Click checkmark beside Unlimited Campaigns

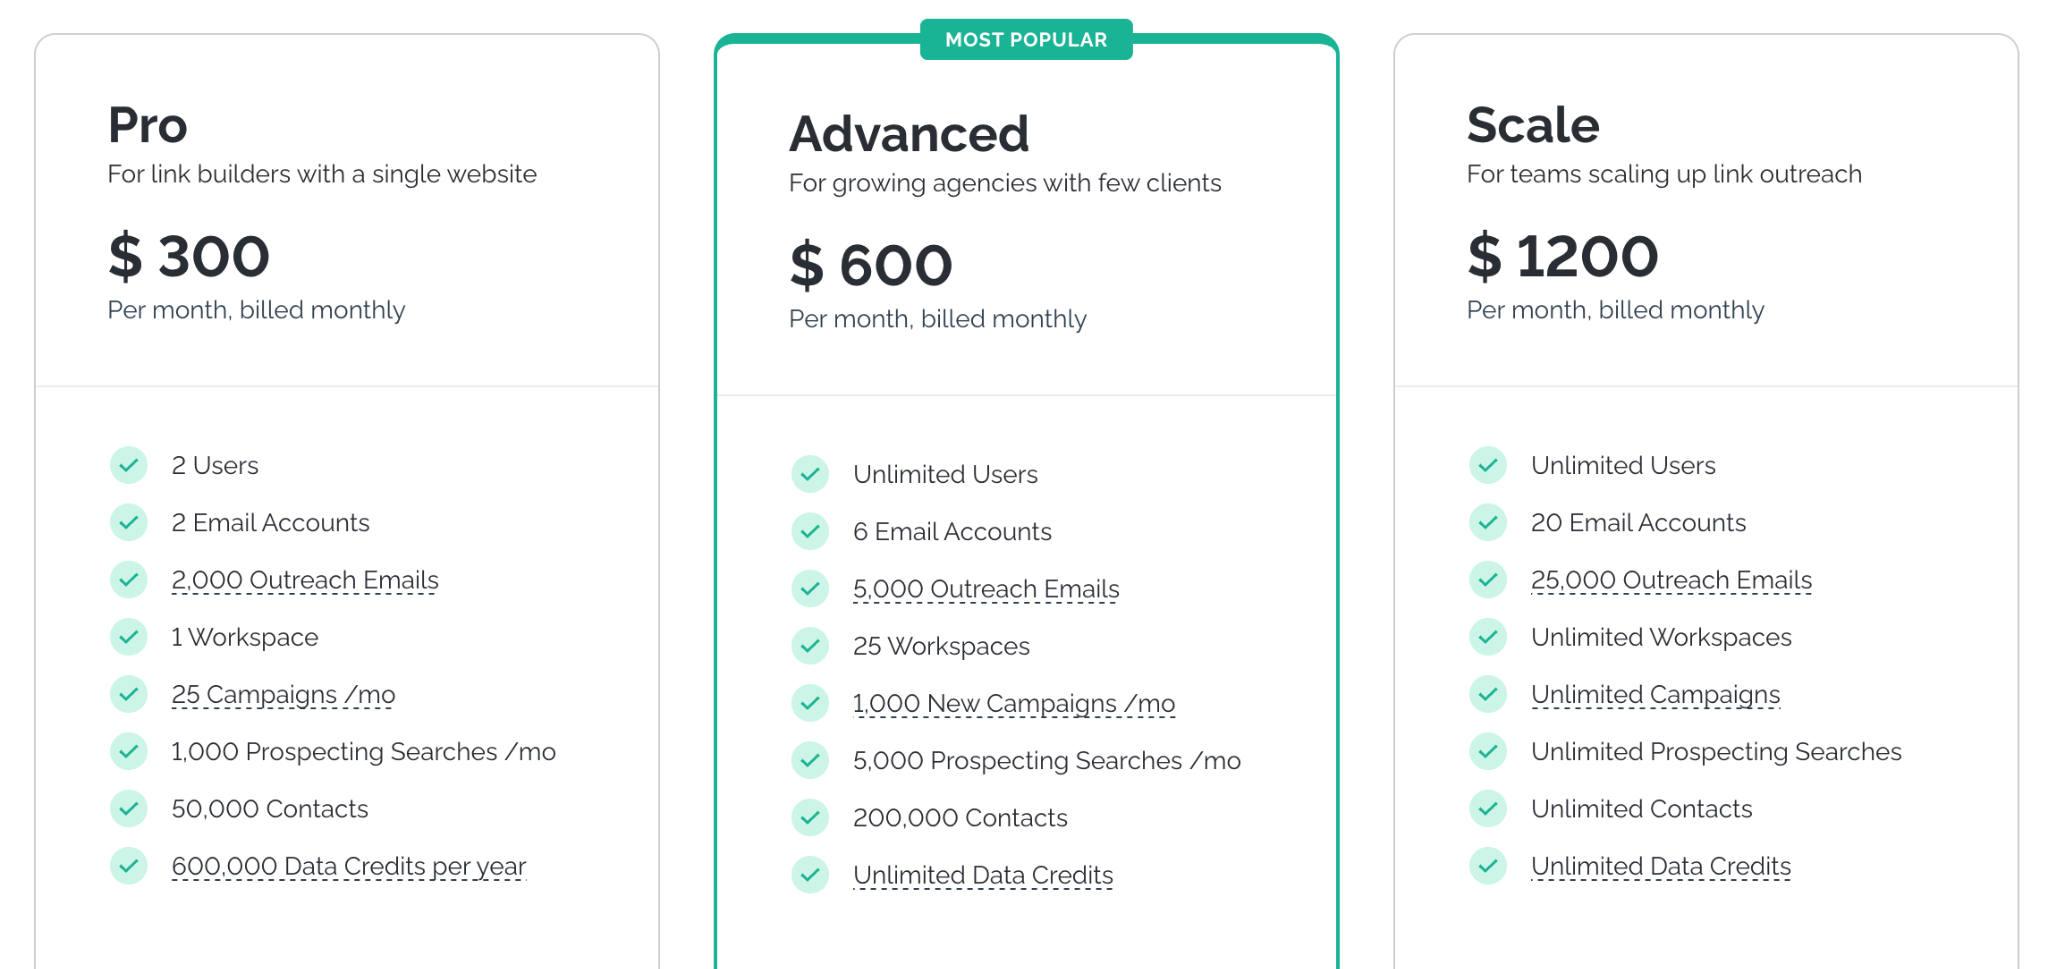point(1488,694)
